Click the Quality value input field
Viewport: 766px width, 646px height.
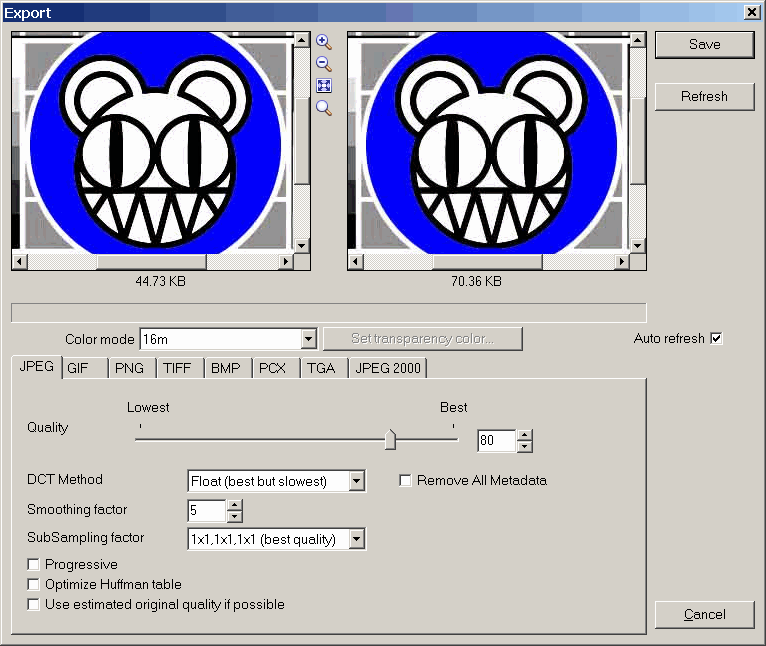(496, 440)
